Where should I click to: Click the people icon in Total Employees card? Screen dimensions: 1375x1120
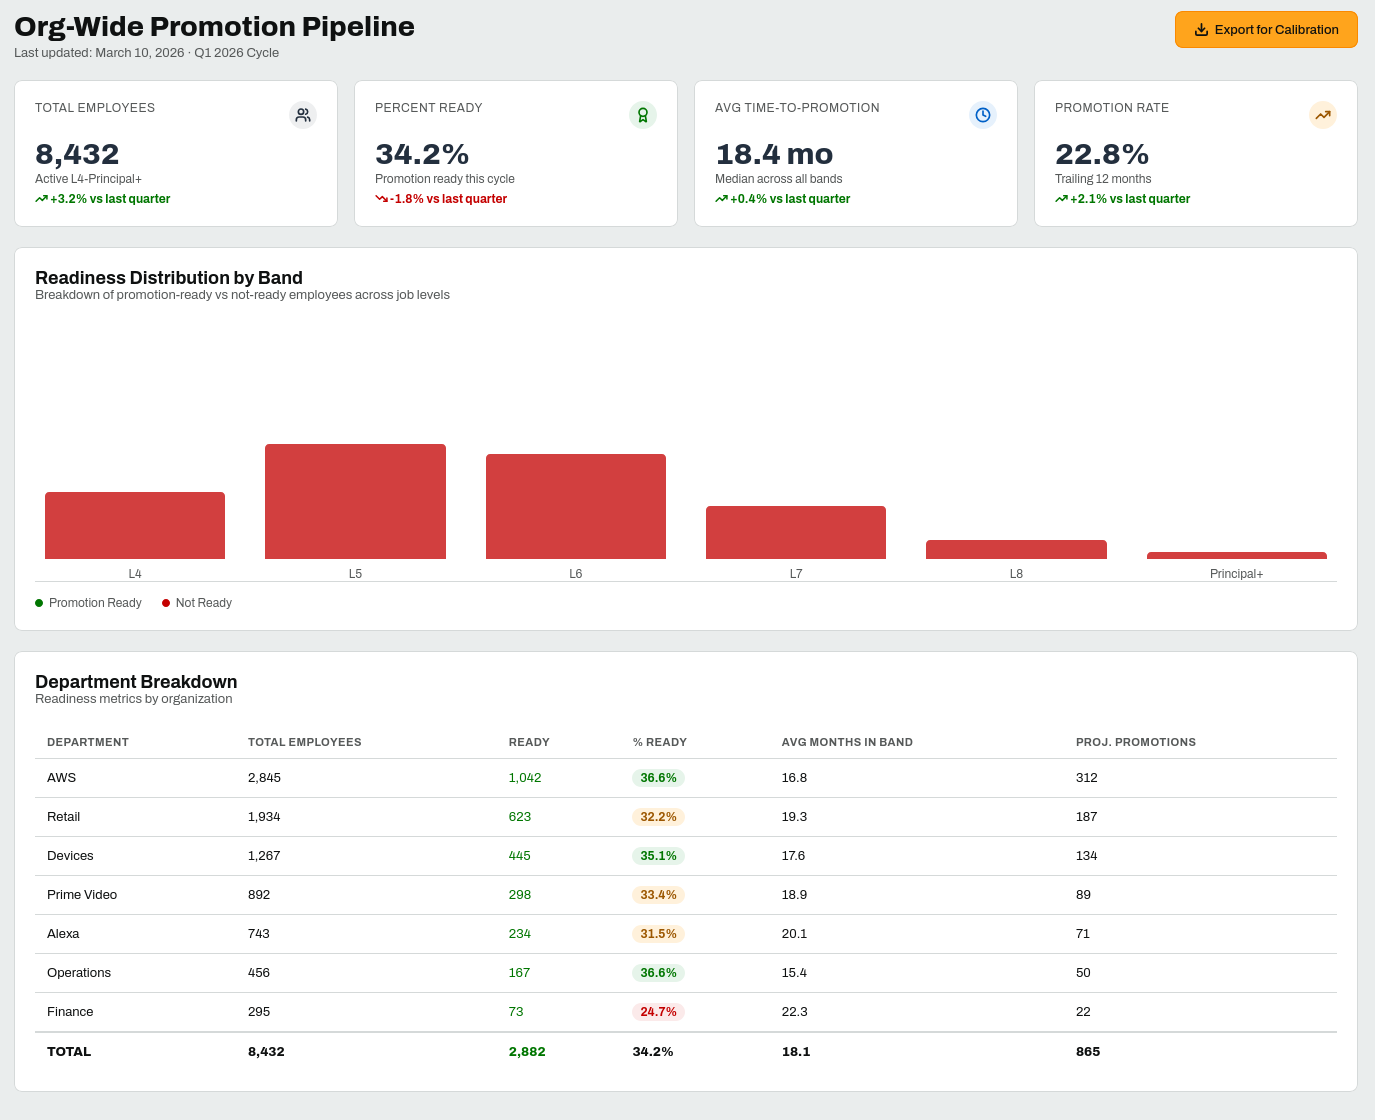[x=303, y=115]
